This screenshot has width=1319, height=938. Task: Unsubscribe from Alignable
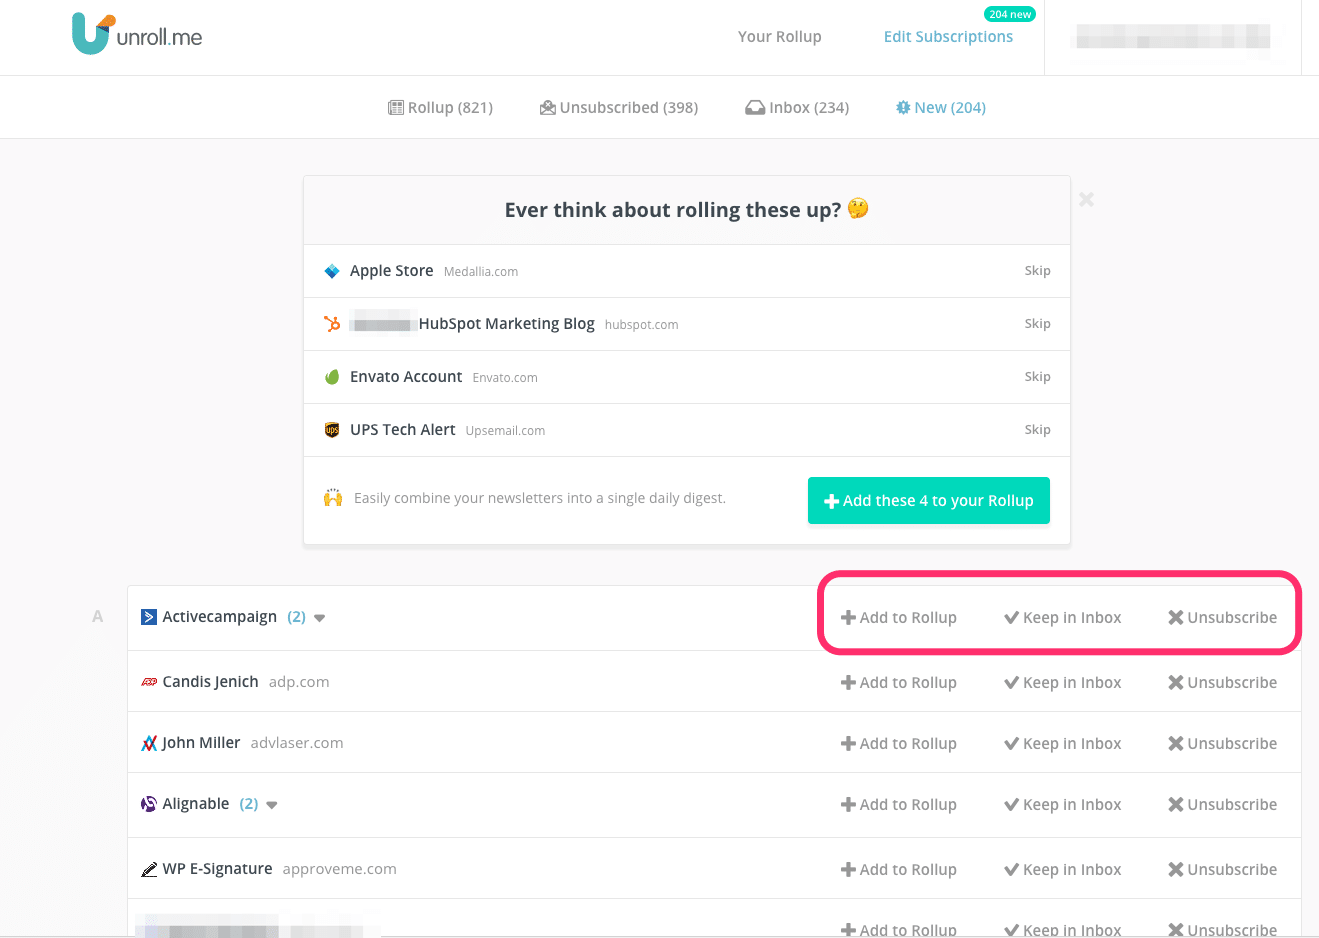click(1222, 805)
